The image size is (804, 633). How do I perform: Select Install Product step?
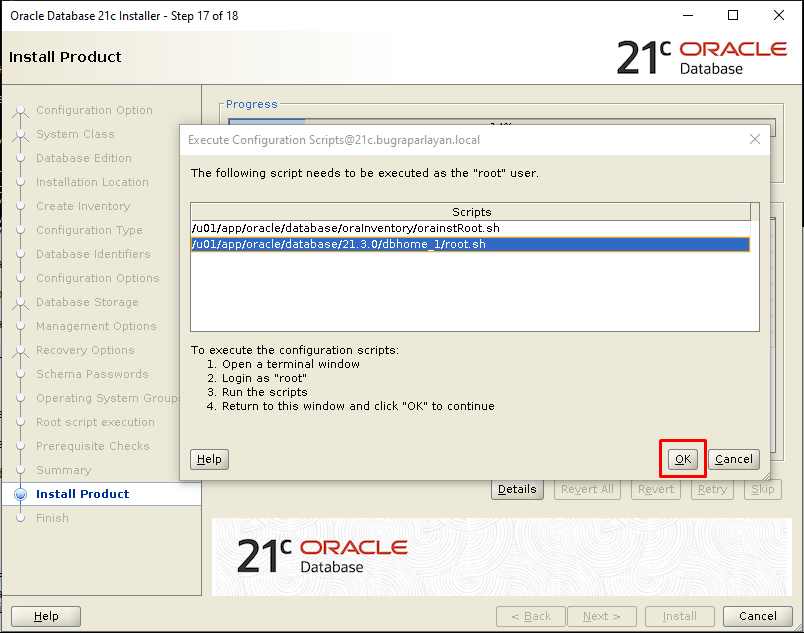tap(83, 494)
